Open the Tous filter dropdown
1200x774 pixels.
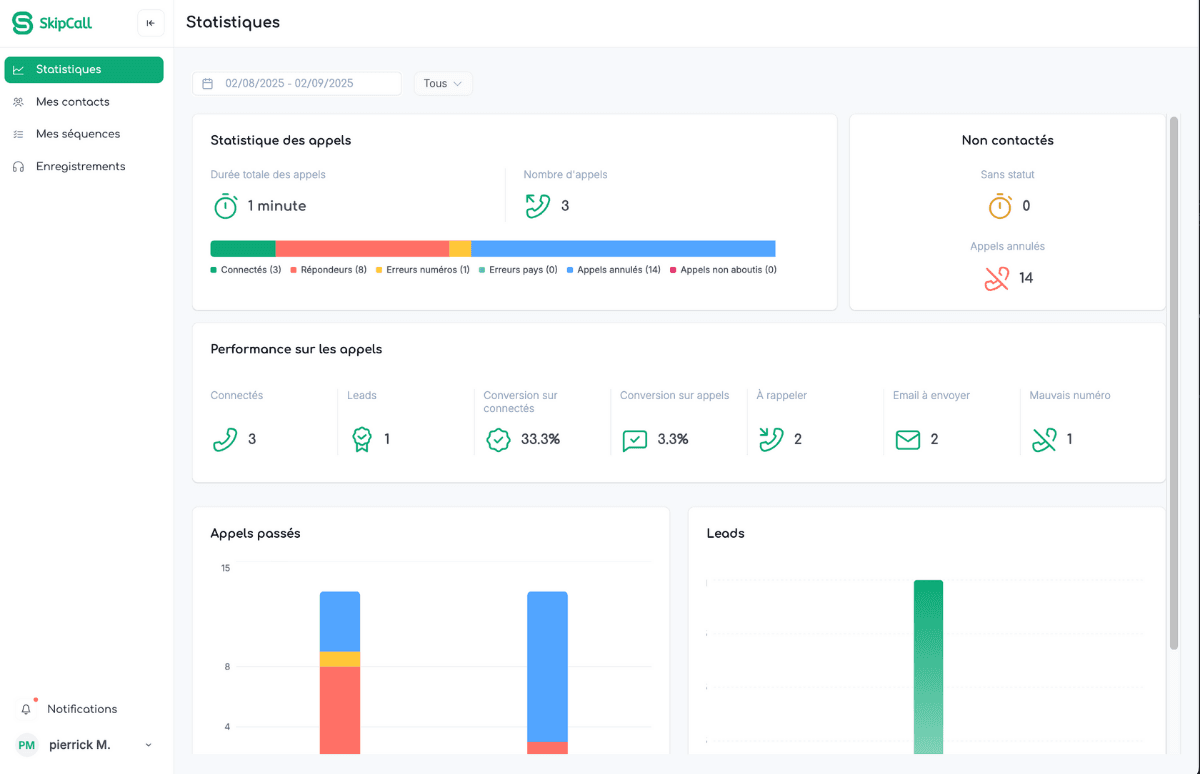pos(443,84)
